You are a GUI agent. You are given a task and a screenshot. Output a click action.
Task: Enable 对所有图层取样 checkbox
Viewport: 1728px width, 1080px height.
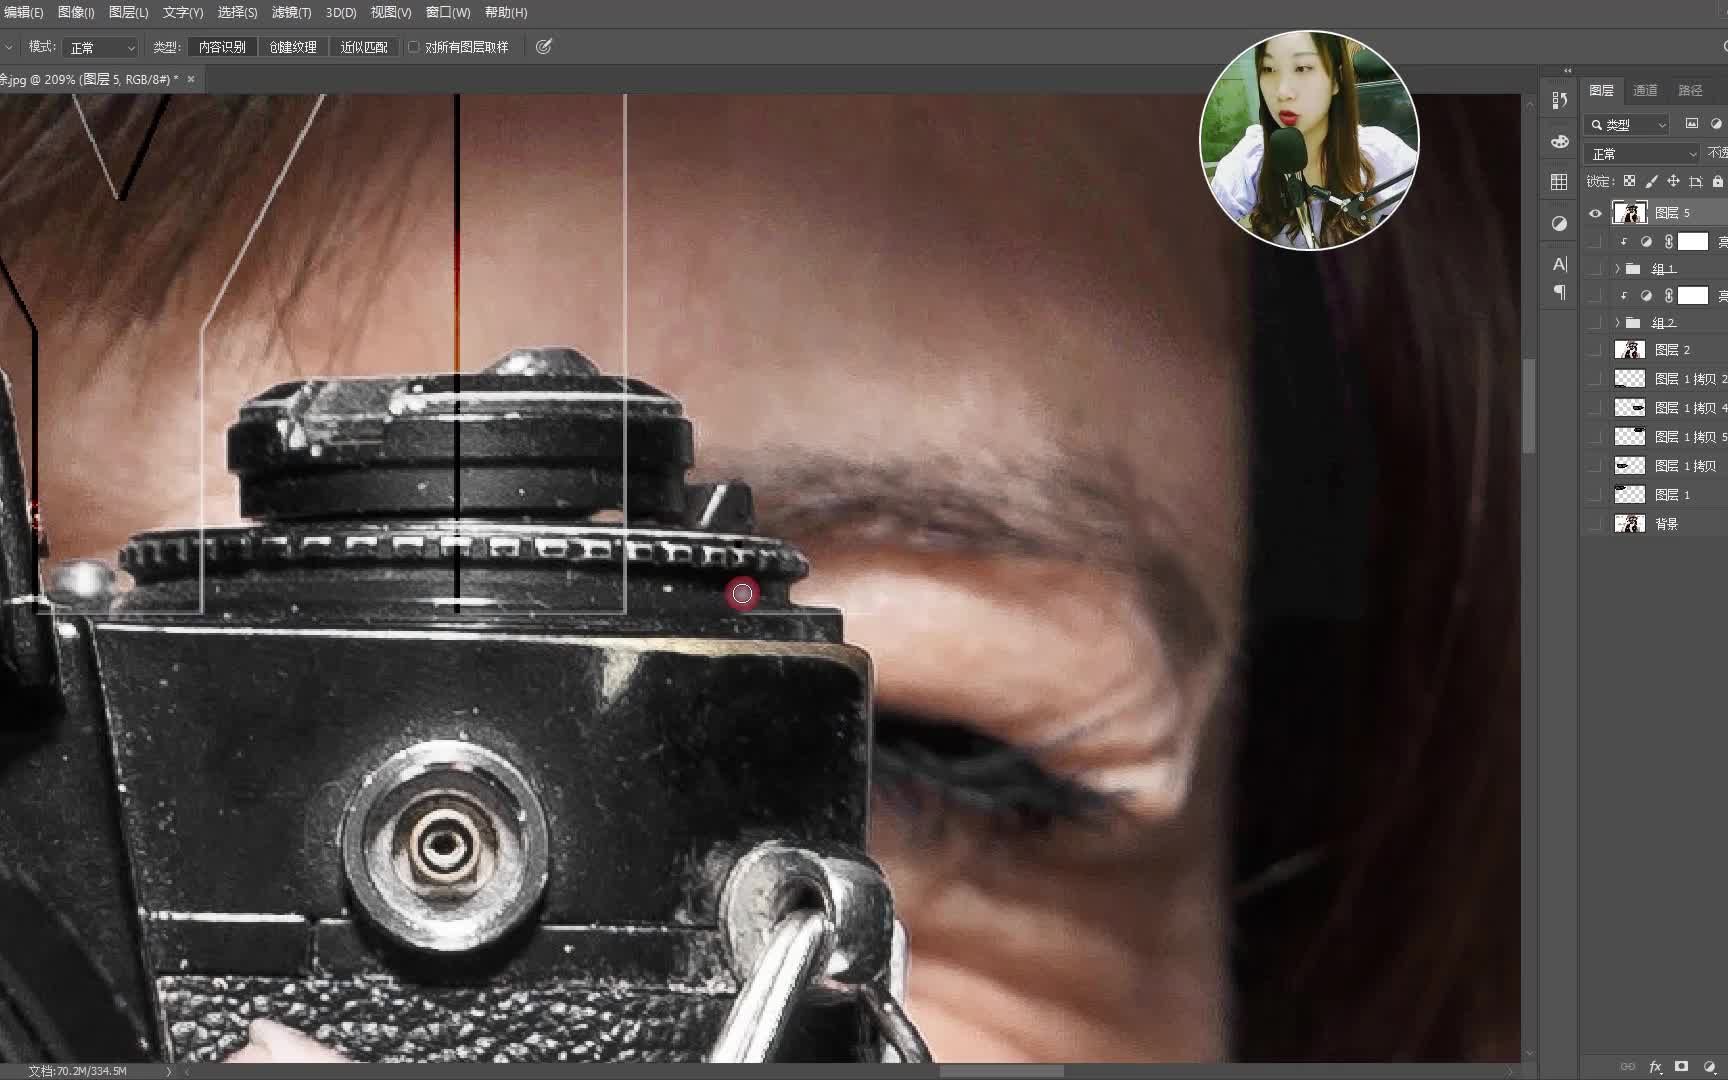(413, 47)
